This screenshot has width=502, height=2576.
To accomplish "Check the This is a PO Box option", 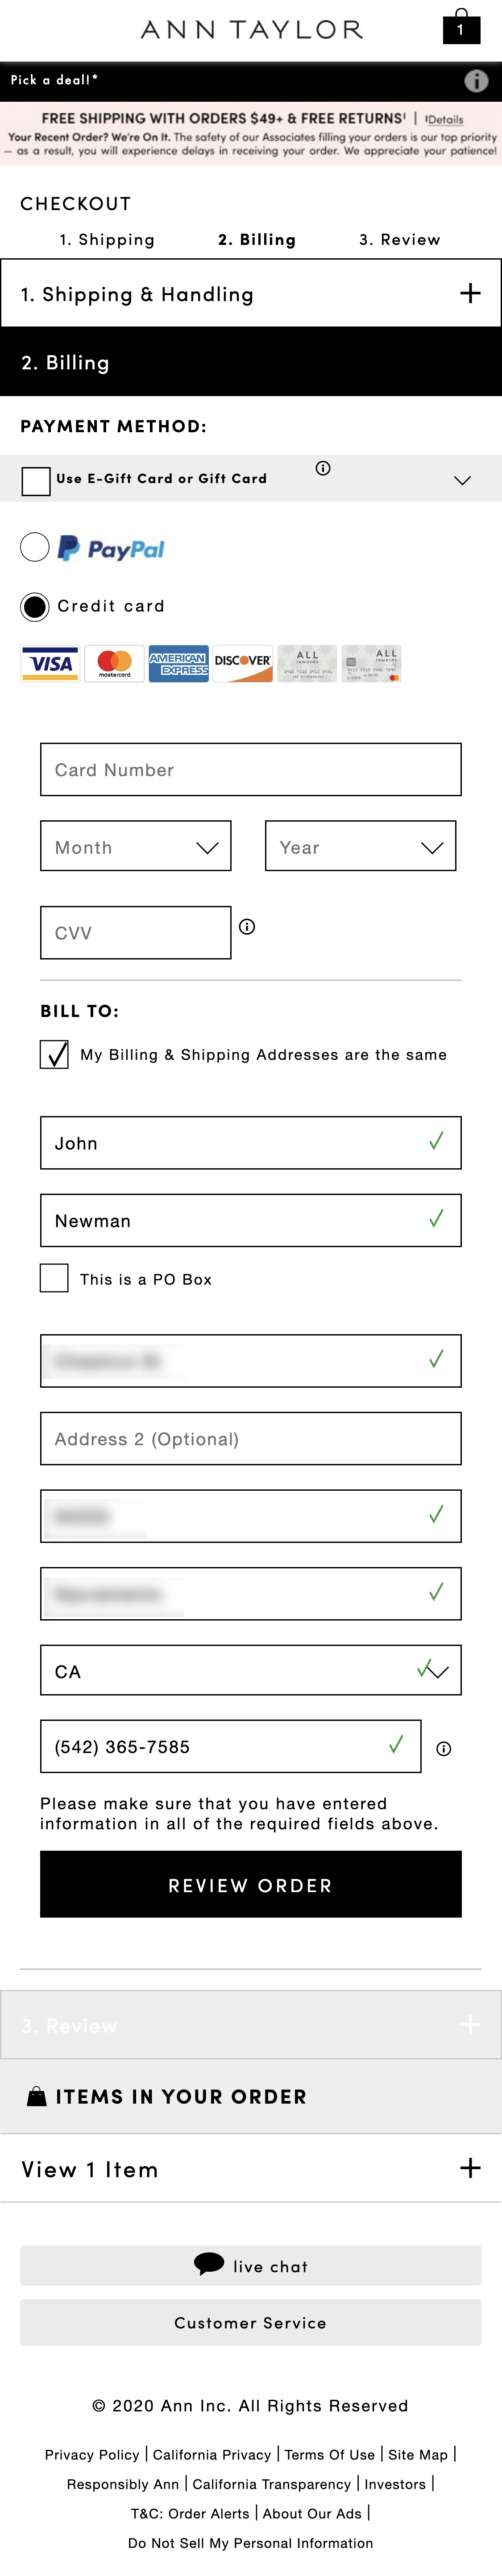I will click(x=54, y=1278).
